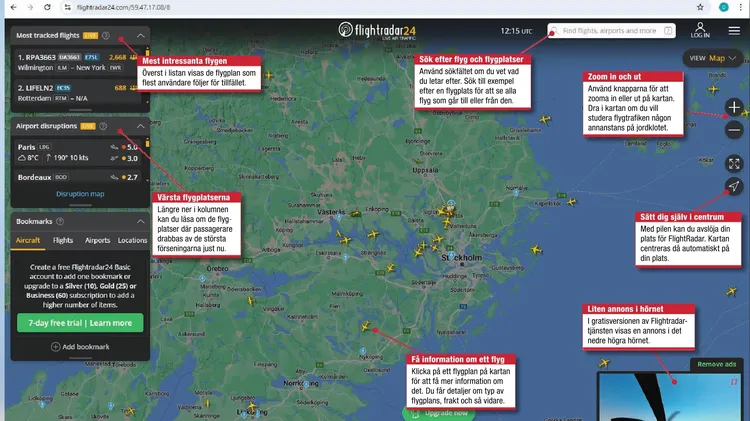Image resolution: width=750 pixels, height=421 pixels.
Task: Click the plane icon southwest of Nyköping callout
Action: point(365,326)
